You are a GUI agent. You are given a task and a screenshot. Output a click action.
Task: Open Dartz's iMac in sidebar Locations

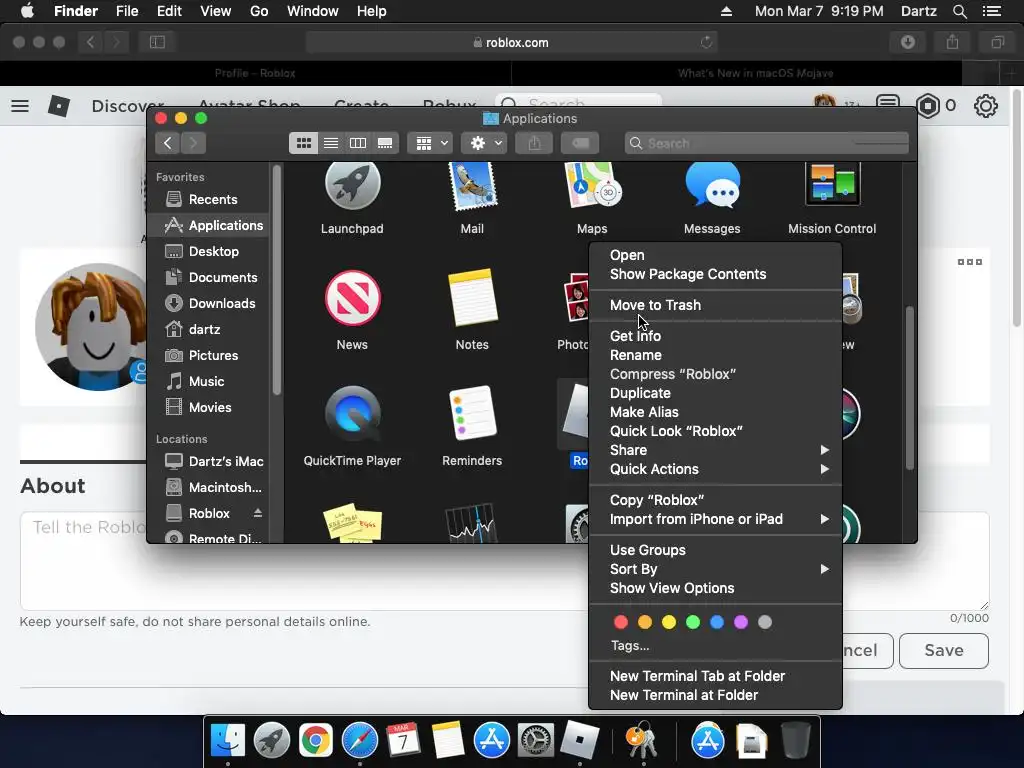point(208,461)
